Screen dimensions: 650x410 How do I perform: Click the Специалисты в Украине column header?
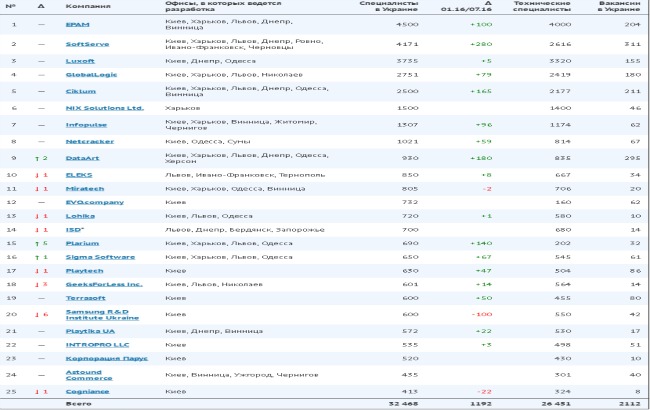click(x=382, y=8)
